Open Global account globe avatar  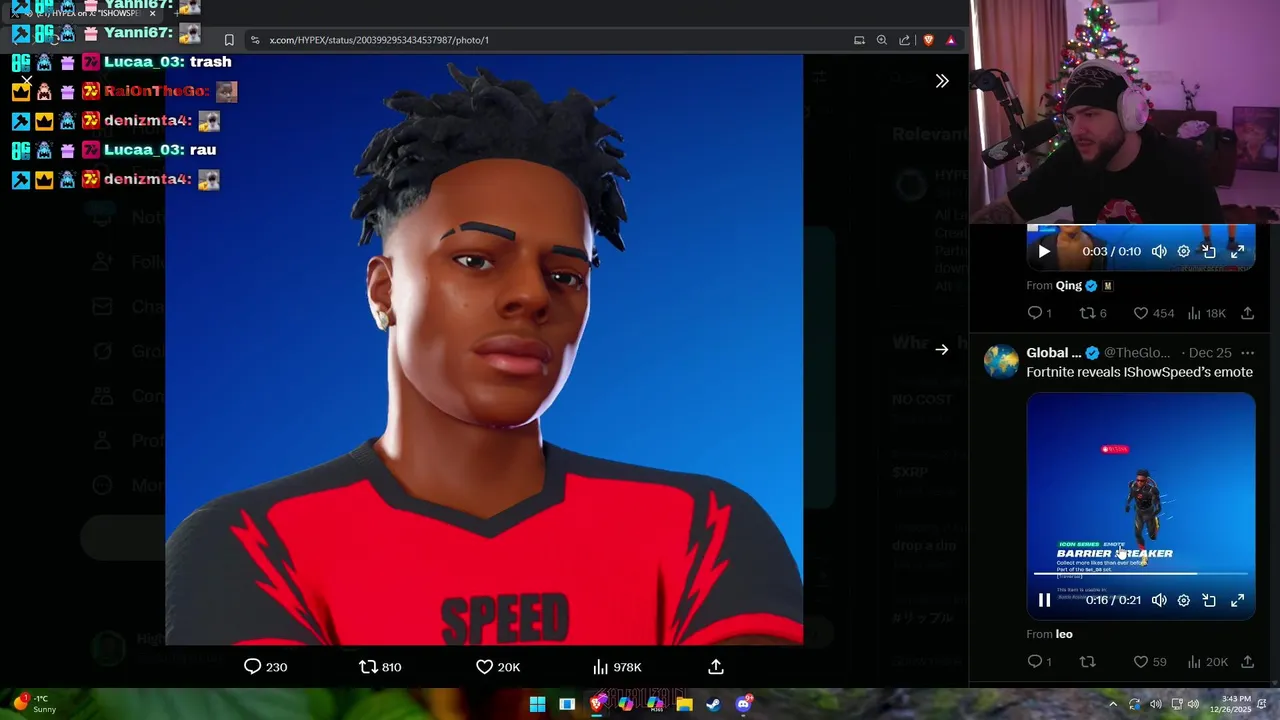(x=1001, y=361)
